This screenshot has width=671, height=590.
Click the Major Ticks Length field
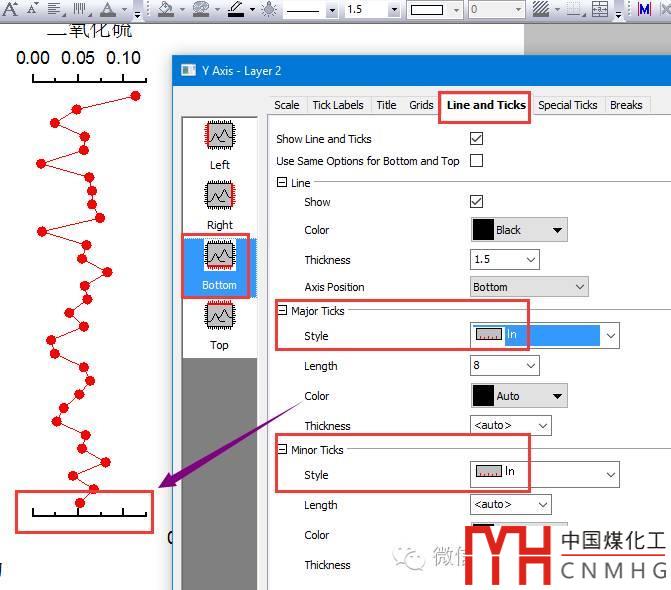504,366
